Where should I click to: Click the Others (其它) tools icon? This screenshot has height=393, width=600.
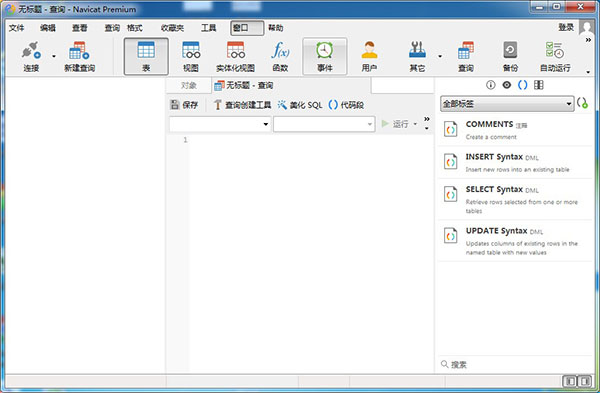(417, 56)
